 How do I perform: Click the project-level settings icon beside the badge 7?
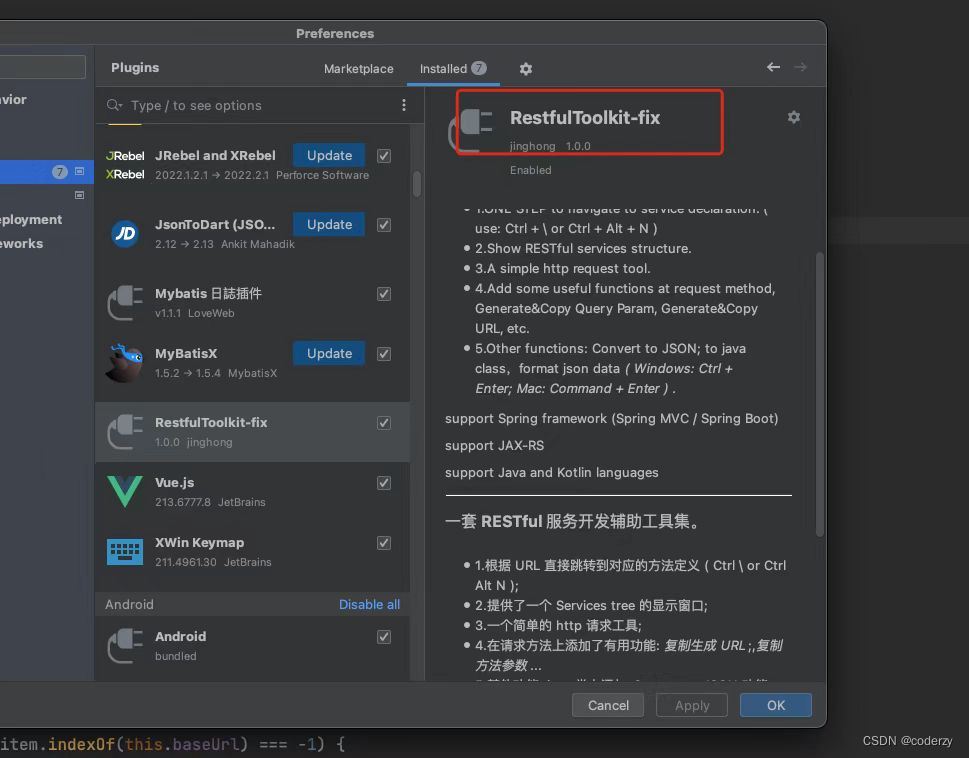79,171
